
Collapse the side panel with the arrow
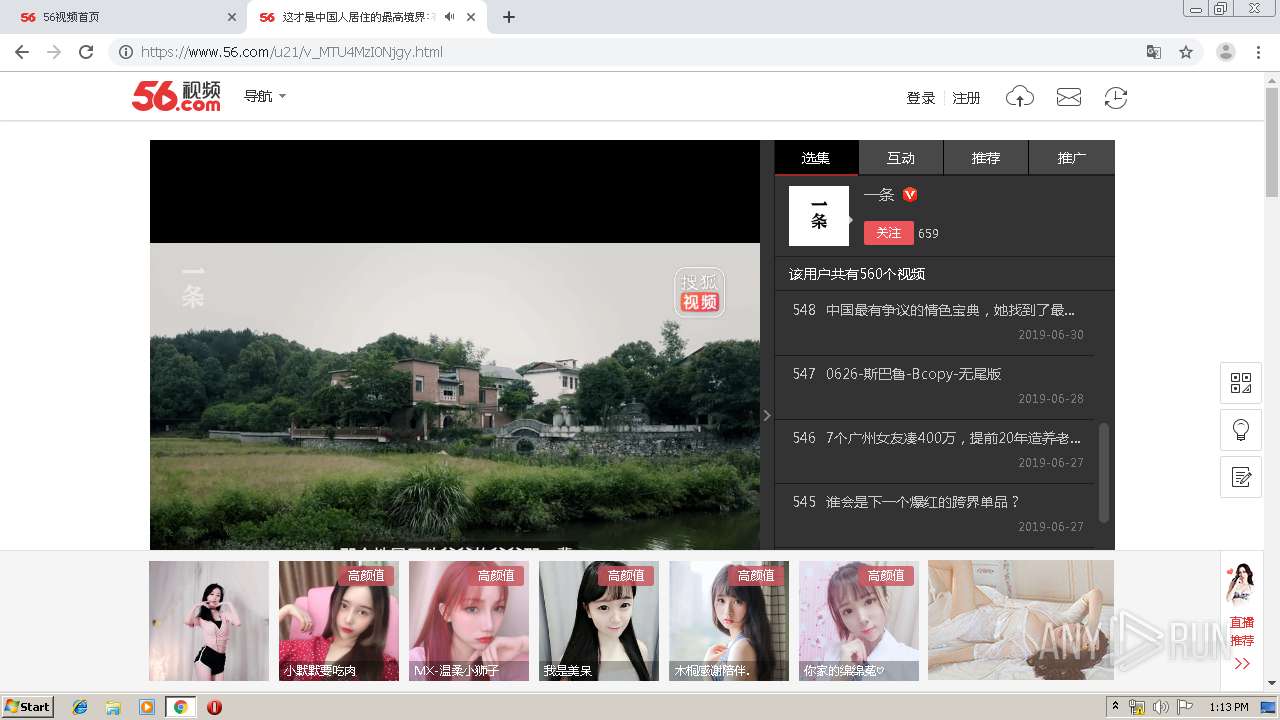(767, 415)
